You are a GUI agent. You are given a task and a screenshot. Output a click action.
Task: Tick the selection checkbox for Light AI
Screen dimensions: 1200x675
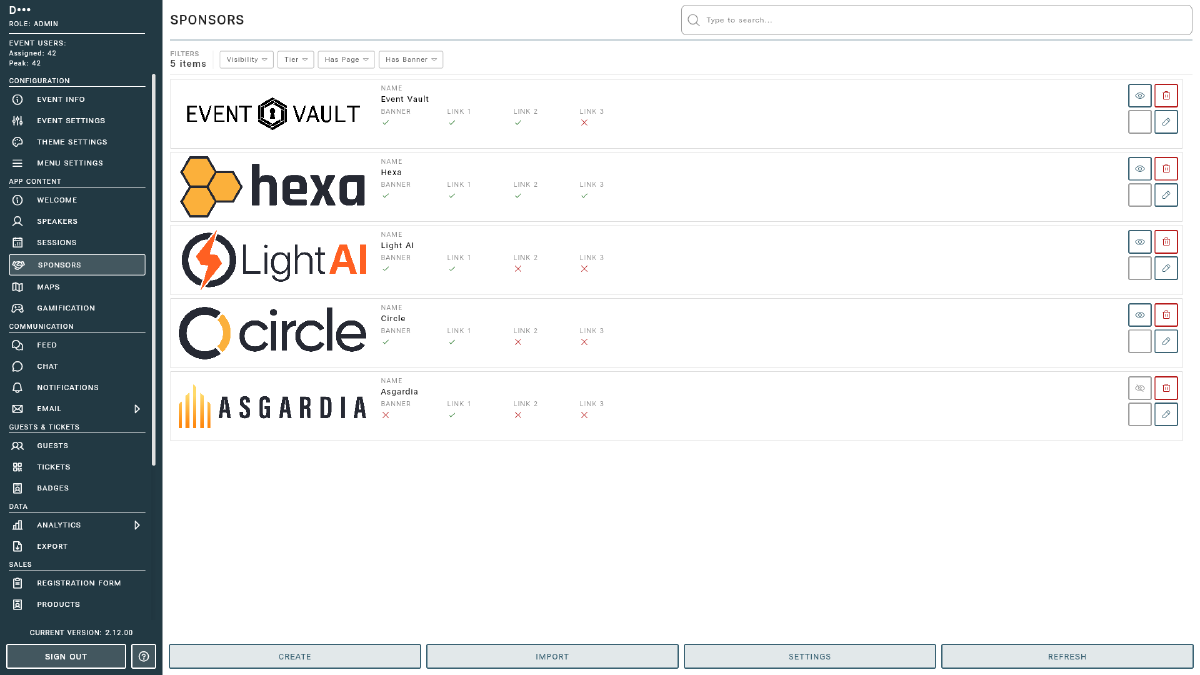click(1139, 268)
